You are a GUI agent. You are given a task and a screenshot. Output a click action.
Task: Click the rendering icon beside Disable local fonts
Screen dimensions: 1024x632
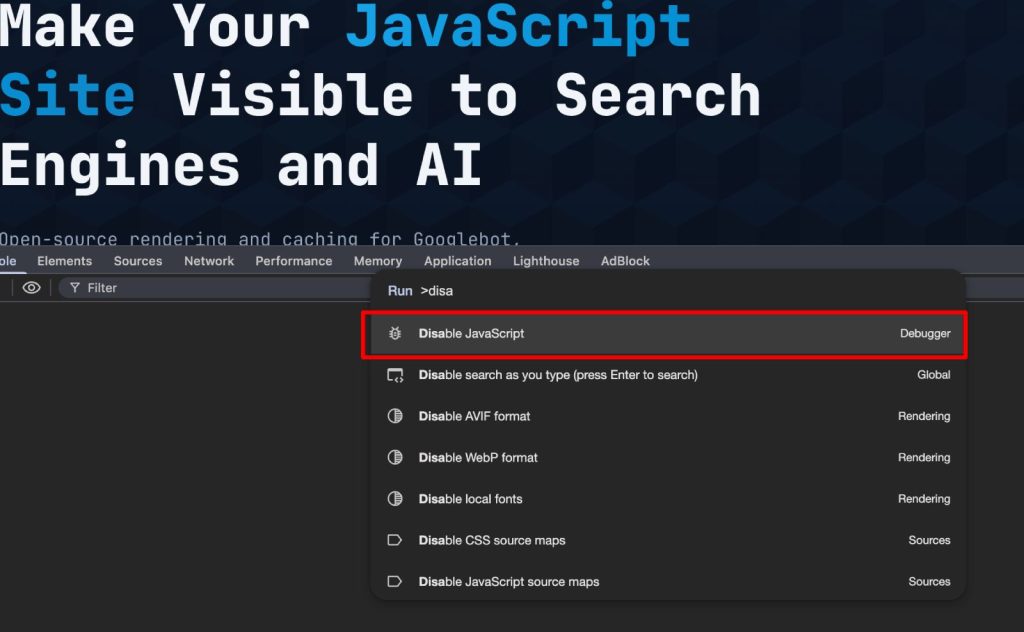[x=395, y=499]
